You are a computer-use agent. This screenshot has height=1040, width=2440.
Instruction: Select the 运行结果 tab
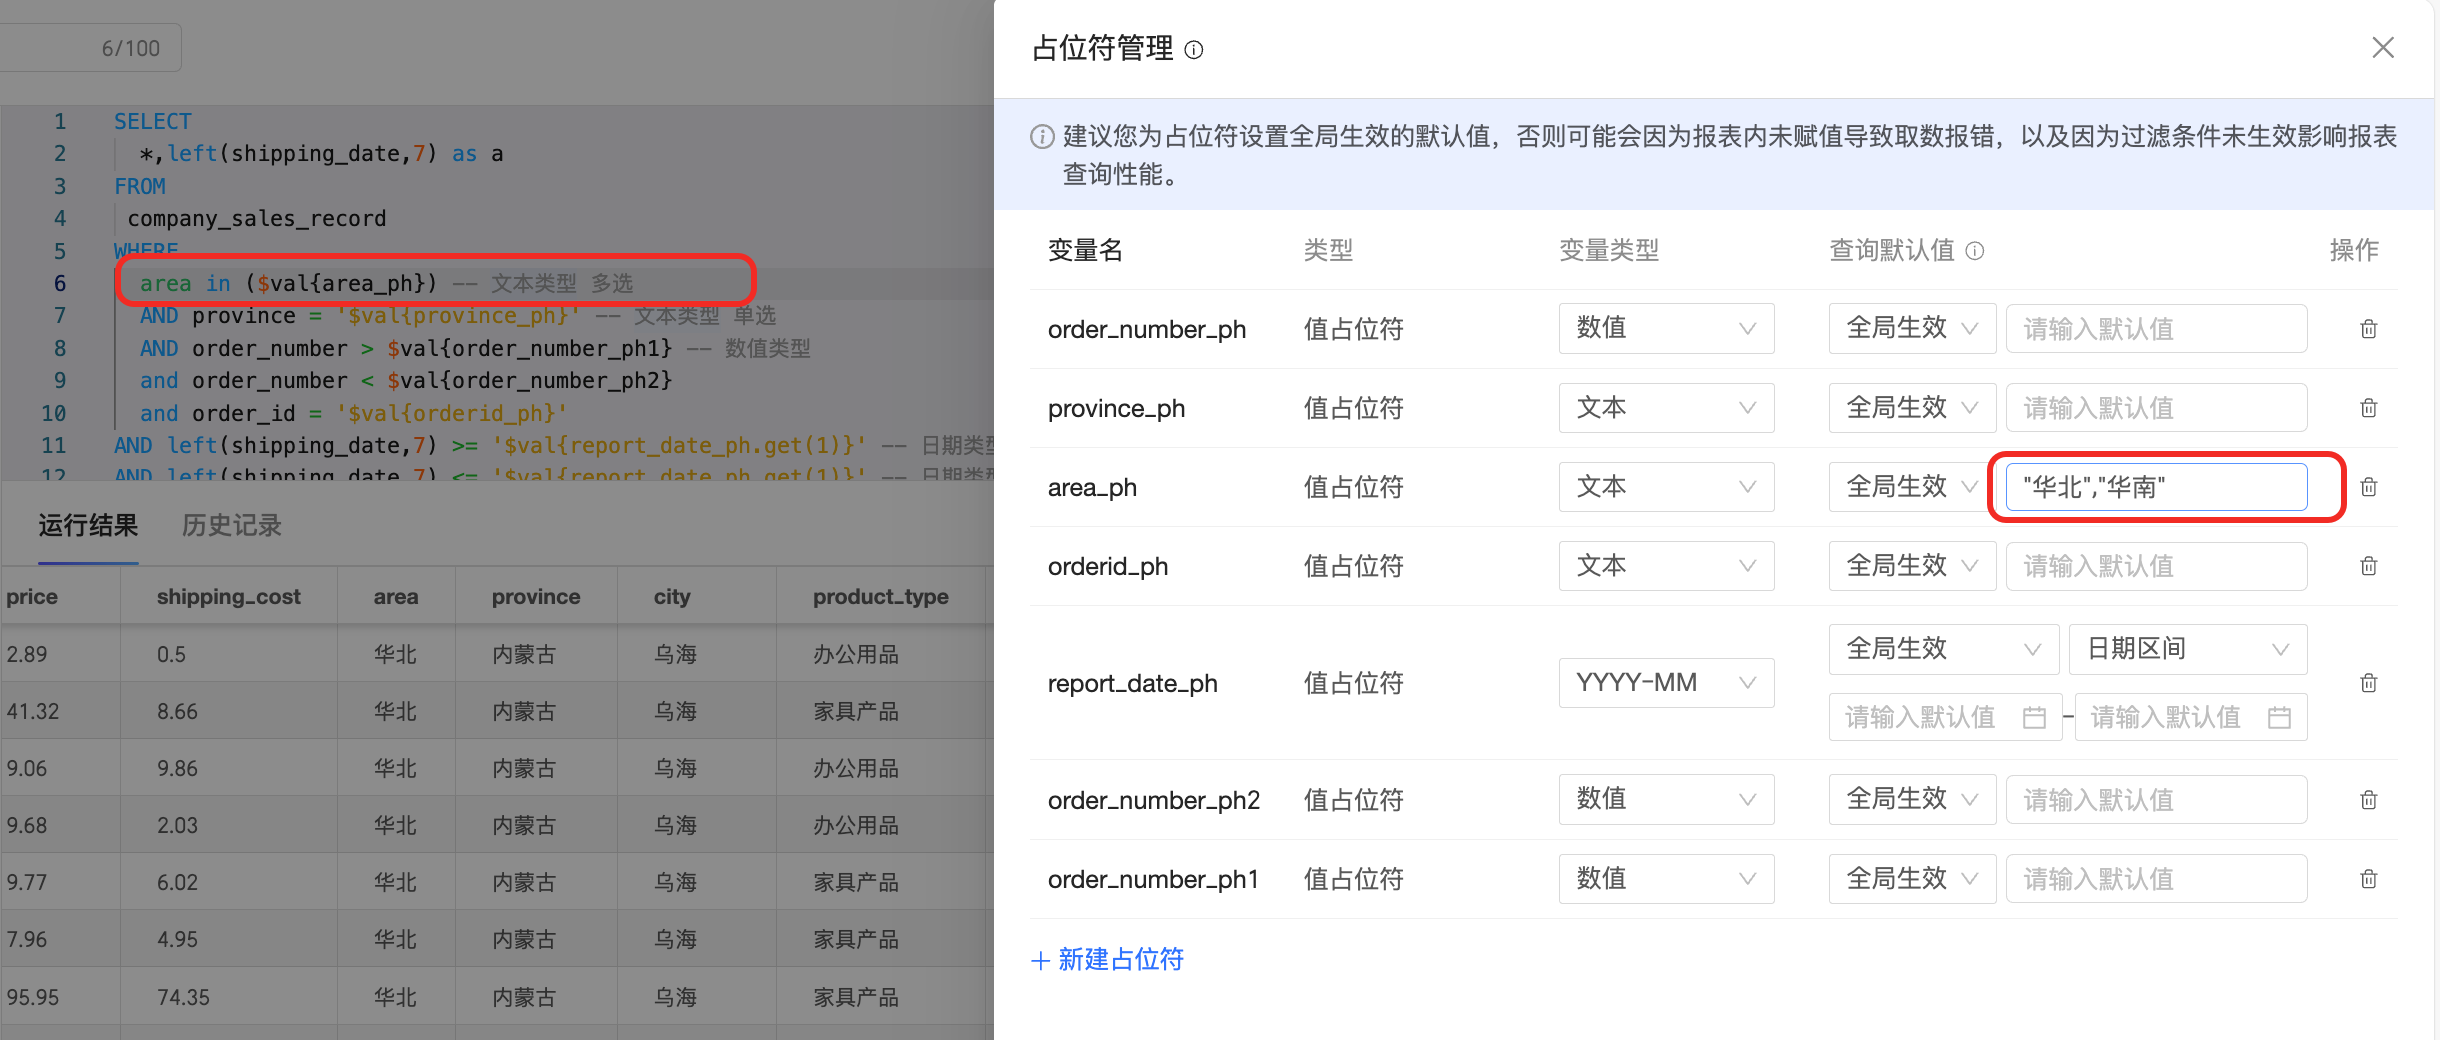click(88, 526)
